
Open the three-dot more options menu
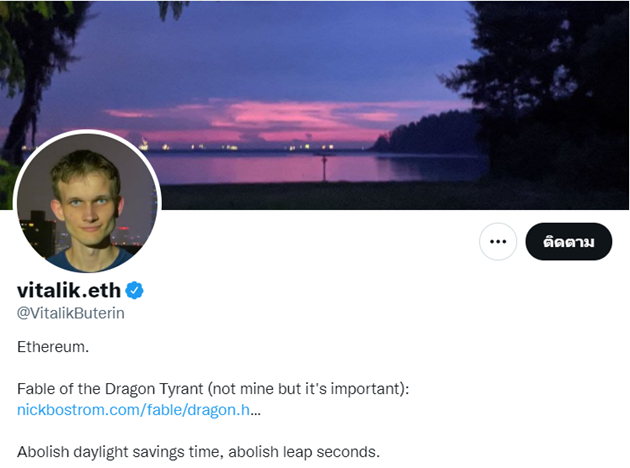498,242
